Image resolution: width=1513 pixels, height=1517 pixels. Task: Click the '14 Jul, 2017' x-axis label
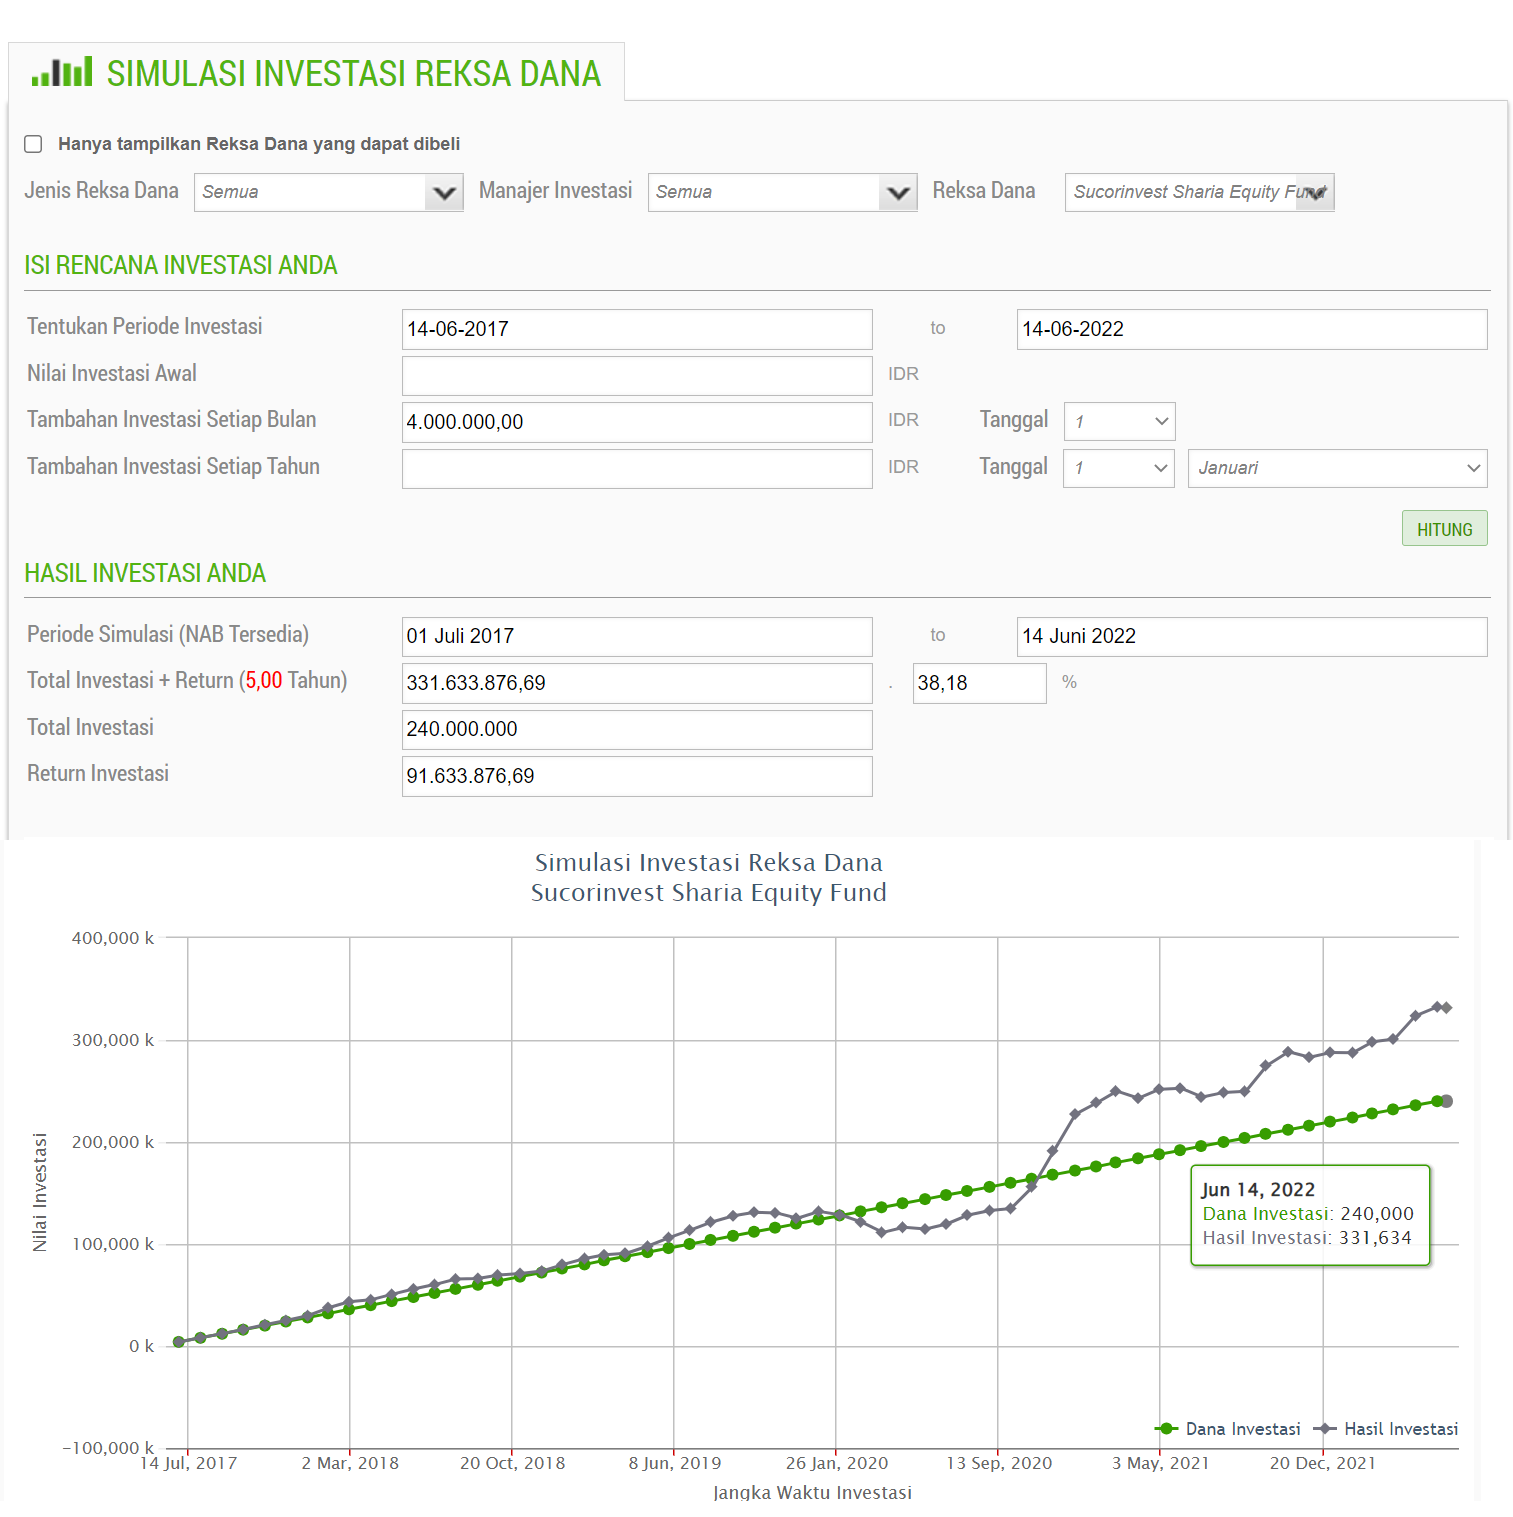click(x=188, y=1463)
